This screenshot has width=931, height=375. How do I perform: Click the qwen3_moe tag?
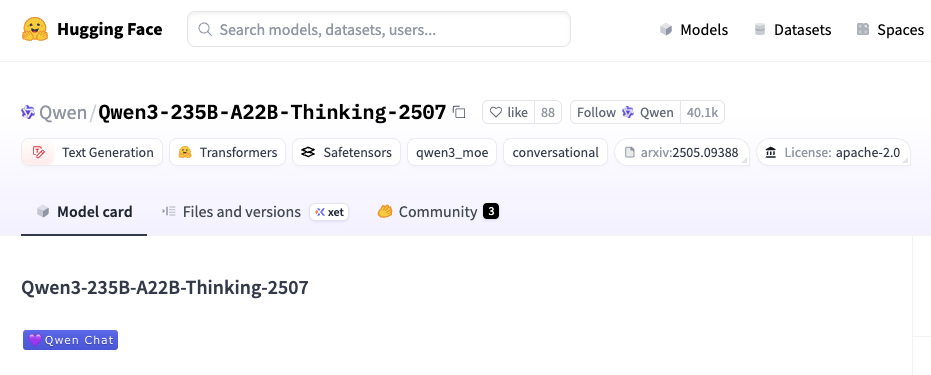tap(452, 152)
